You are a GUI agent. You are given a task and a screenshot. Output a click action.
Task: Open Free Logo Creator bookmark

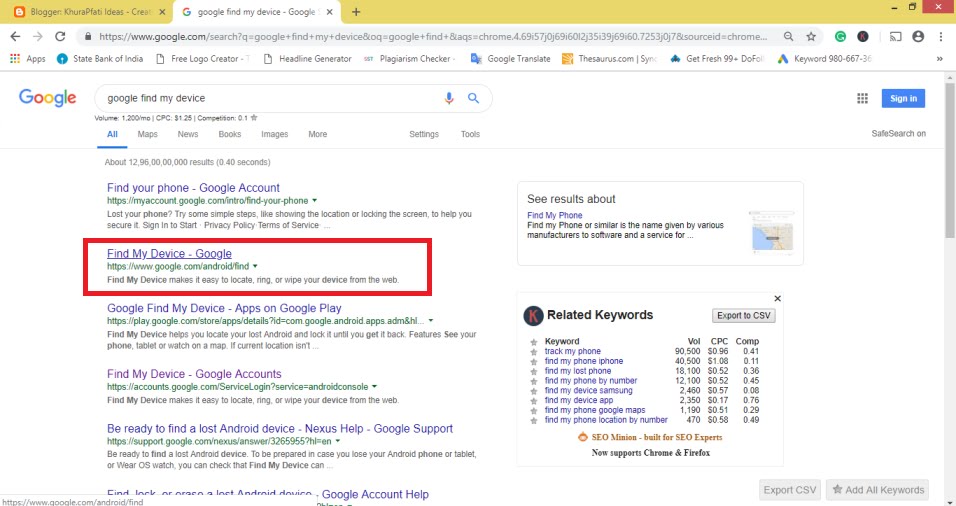click(x=203, y=59)
